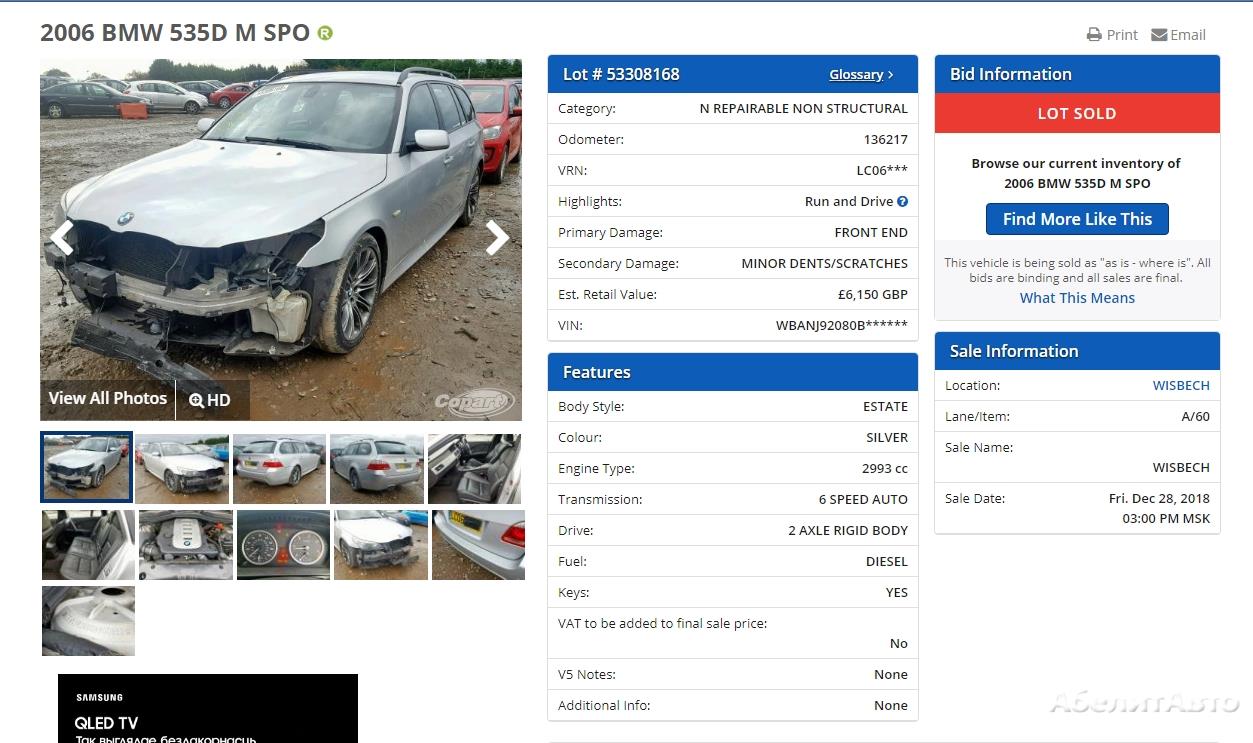Select the engine bay thumbnail
The image size is (1253, 743).
186,545
